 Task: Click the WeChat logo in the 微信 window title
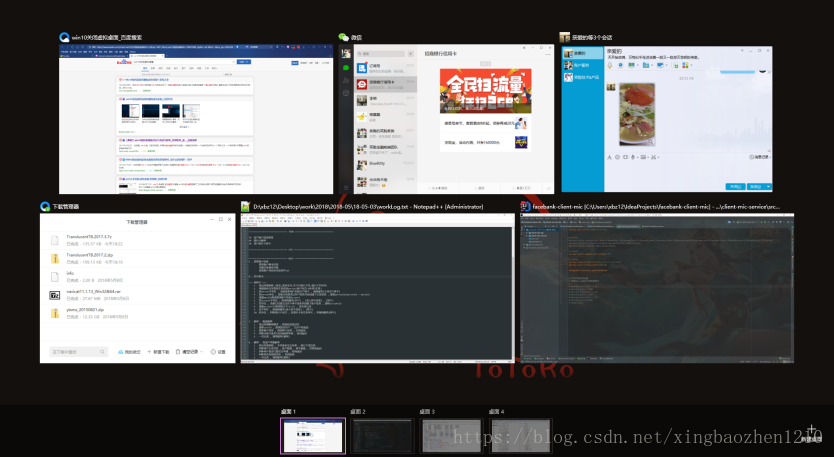pyautogui.click(x=343, y=37)
